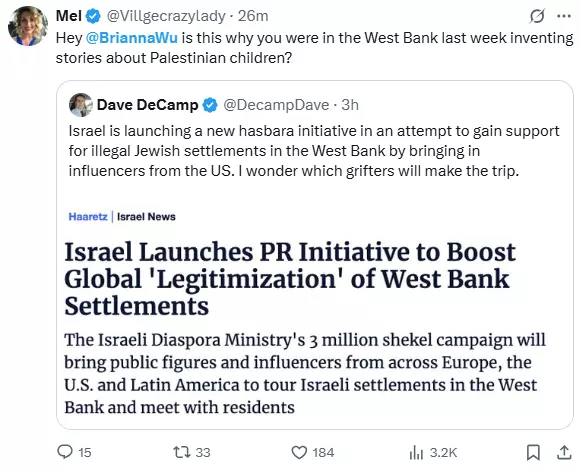Click Dave DeCamp's verified badge
This screenshot has width=581, height=471.
210,105
